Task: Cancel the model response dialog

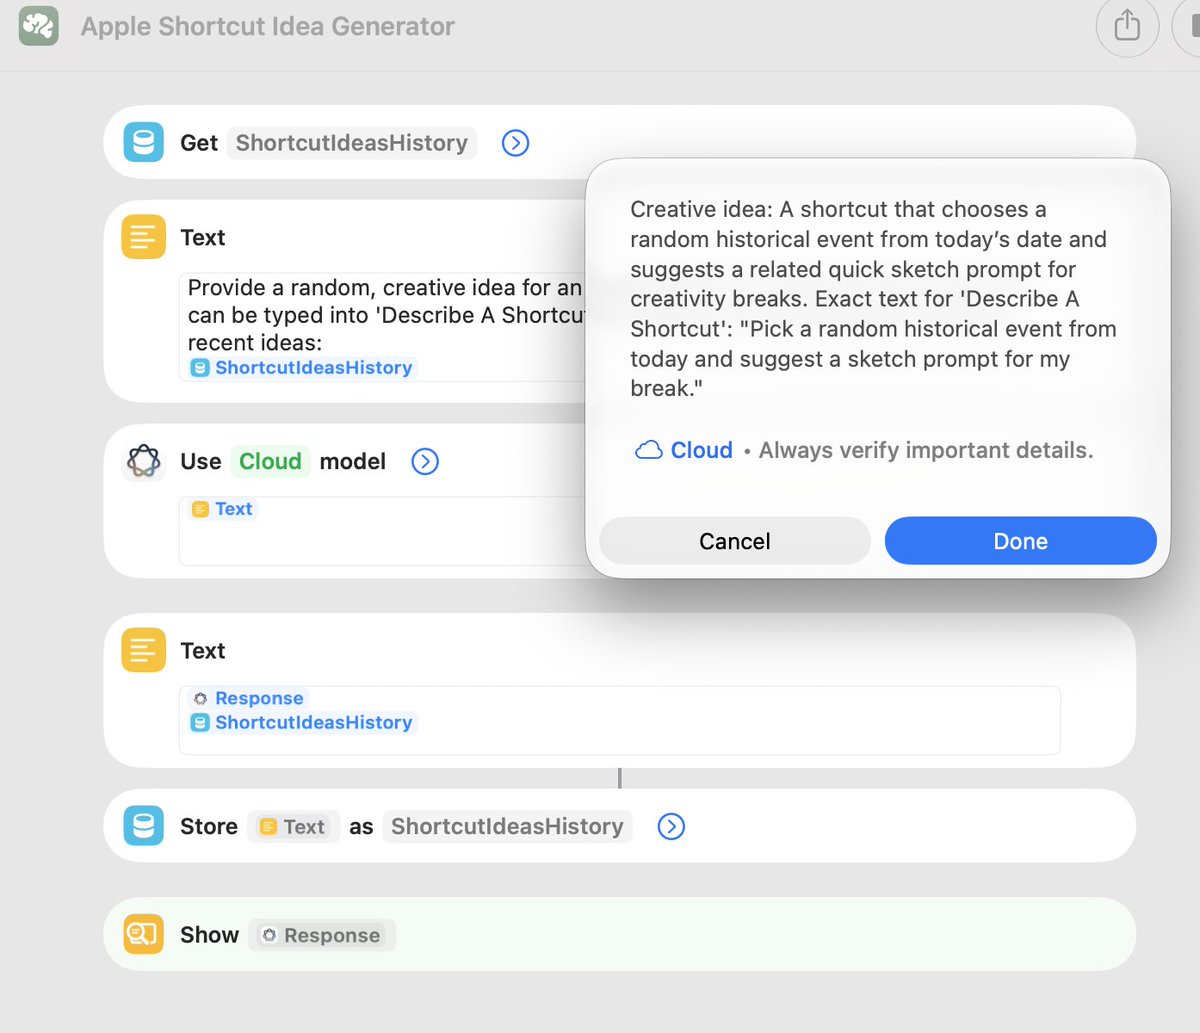Action: tap(735, 541)
